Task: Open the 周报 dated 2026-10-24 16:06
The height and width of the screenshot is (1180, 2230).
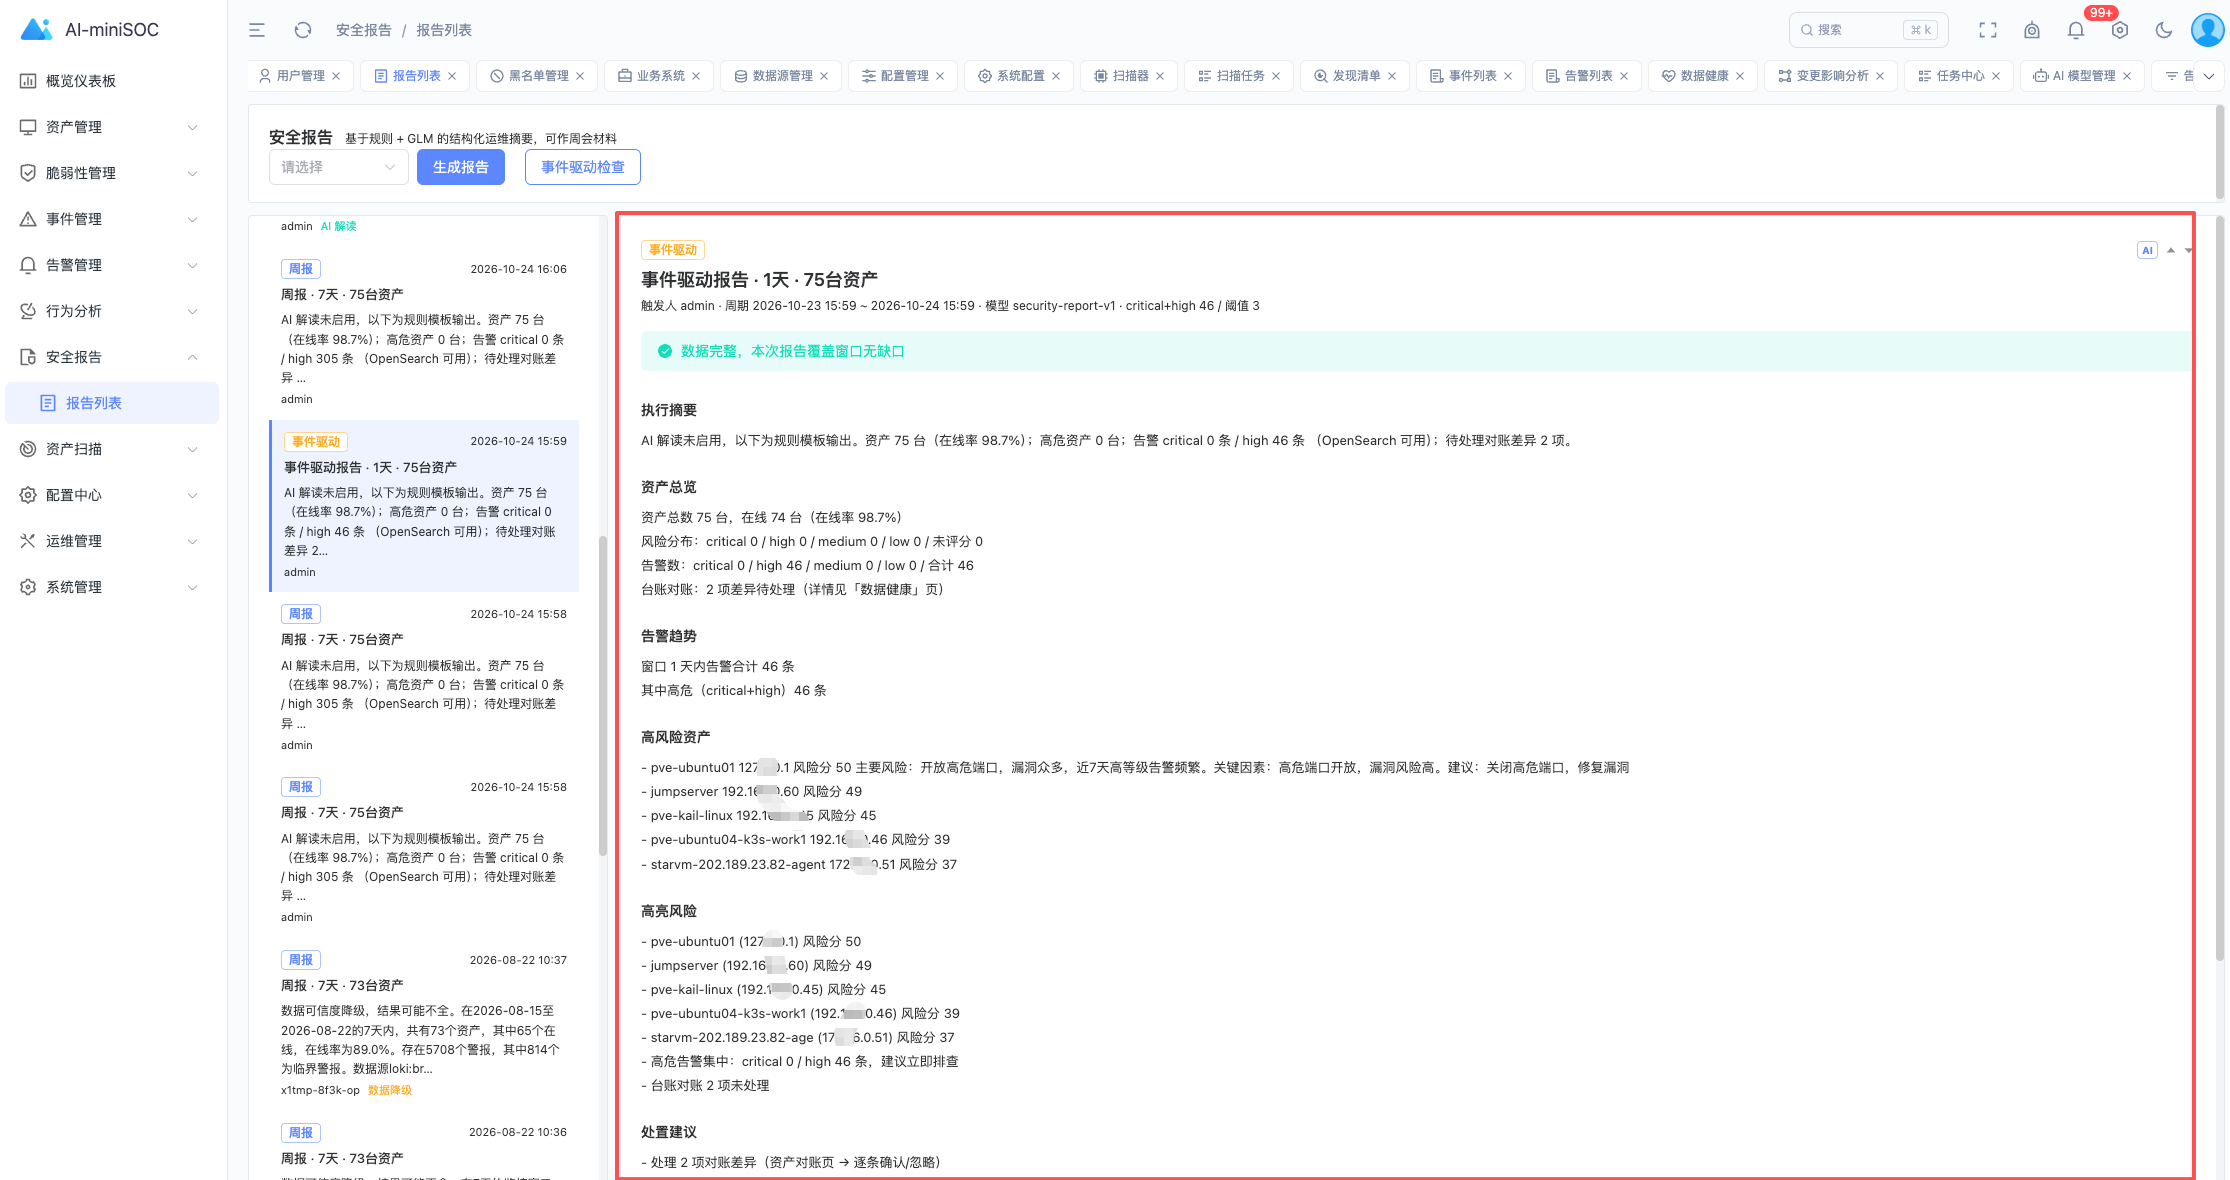Action: click(x=424, y=333)
